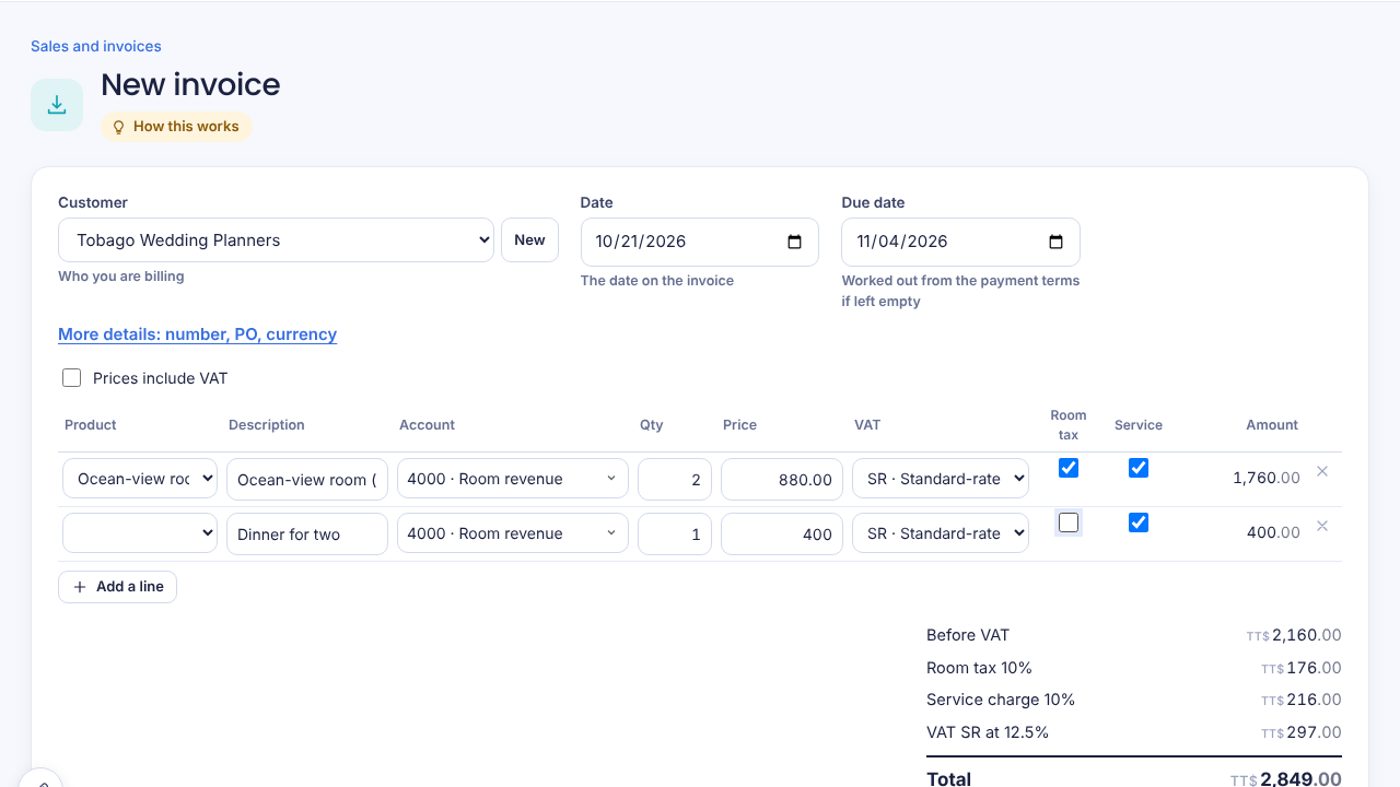Open the Account dropdown on the Ocean-view room line
1400x787 pixels.
point(513,479)
